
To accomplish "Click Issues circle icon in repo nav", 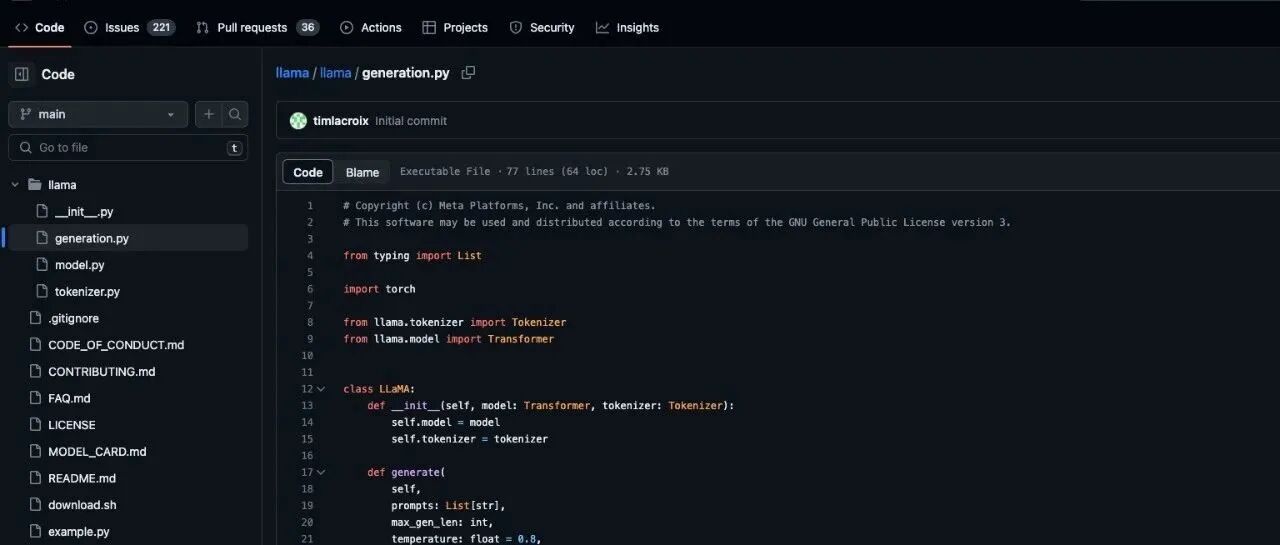I will click(x=91, y=28).
